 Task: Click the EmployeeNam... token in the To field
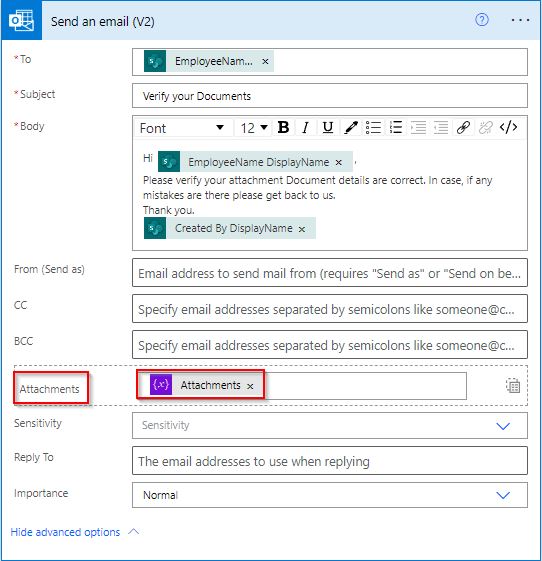[x=209, y=61]
